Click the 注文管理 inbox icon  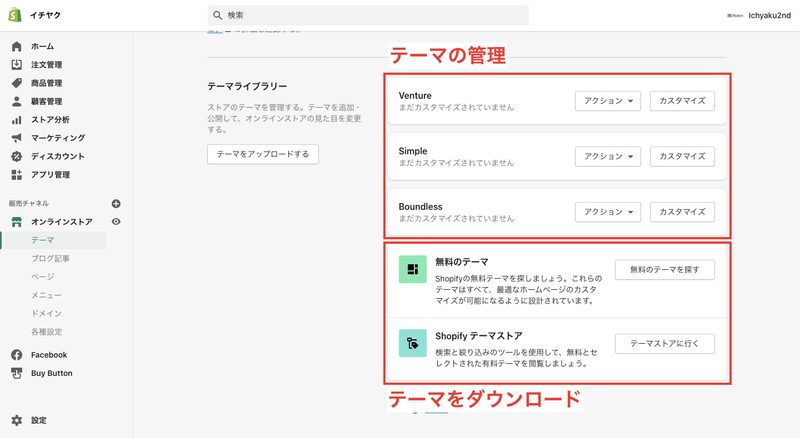pyautogui.click(x=17, y=65)
